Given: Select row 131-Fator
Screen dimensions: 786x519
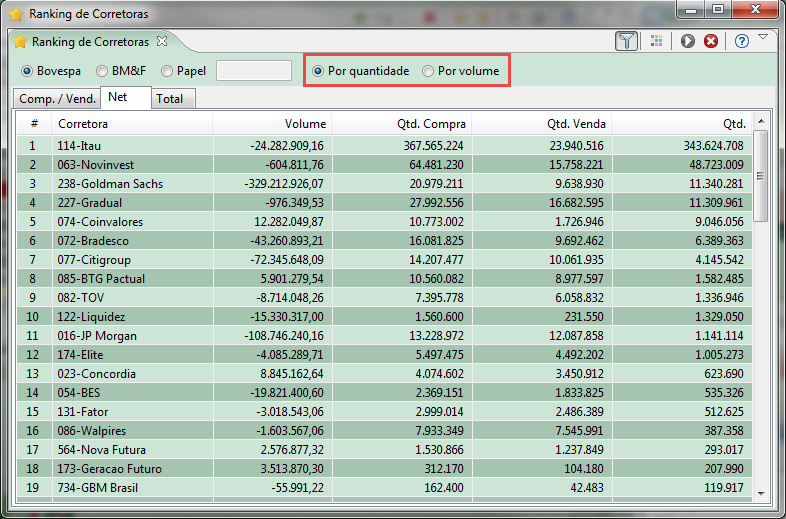Looking at the screenshot, I should pyautogui.click(x=384, y=412).
